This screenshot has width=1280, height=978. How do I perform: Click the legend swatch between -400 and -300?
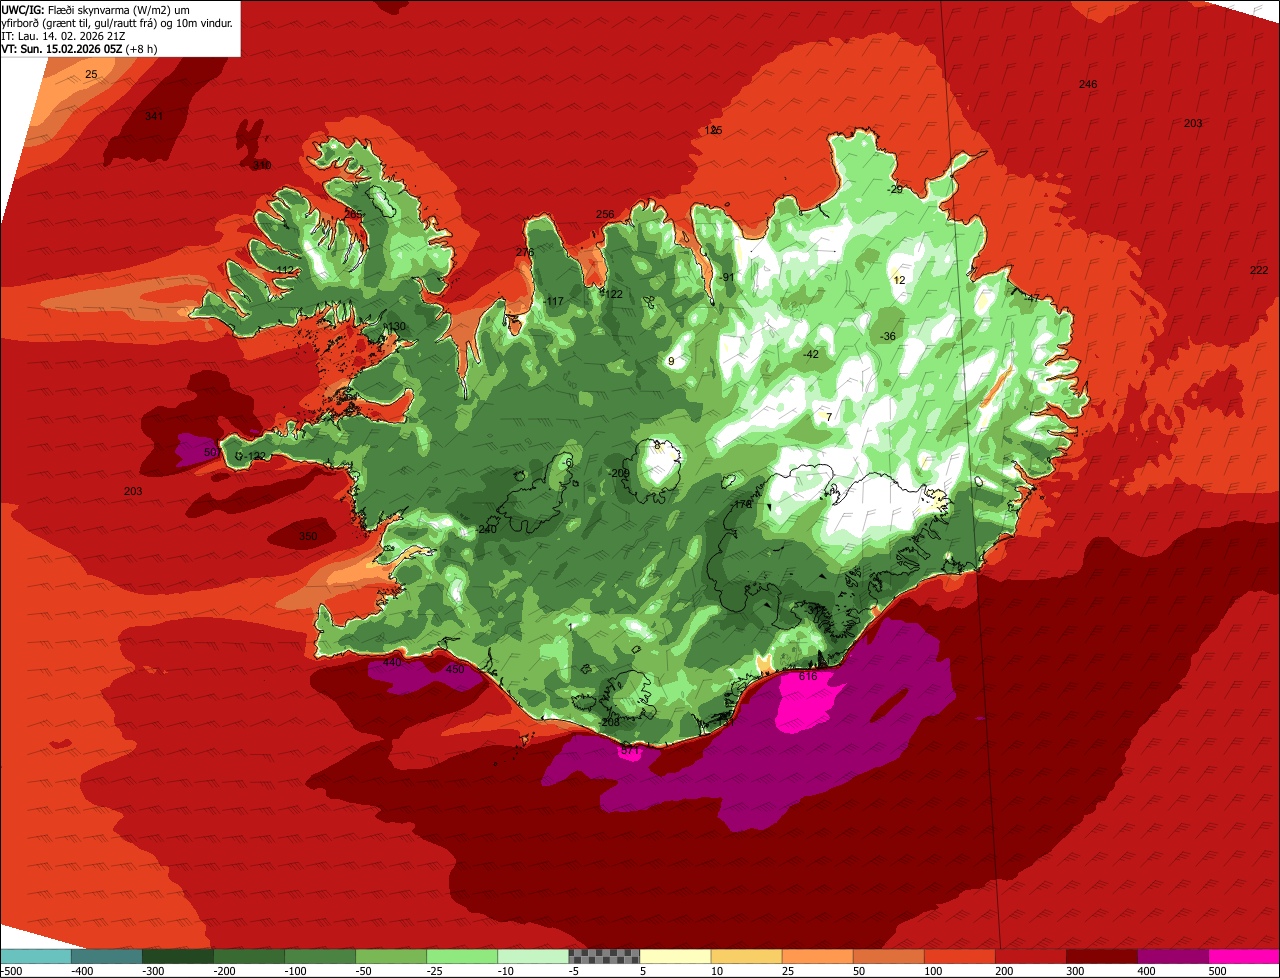point(107,956)
